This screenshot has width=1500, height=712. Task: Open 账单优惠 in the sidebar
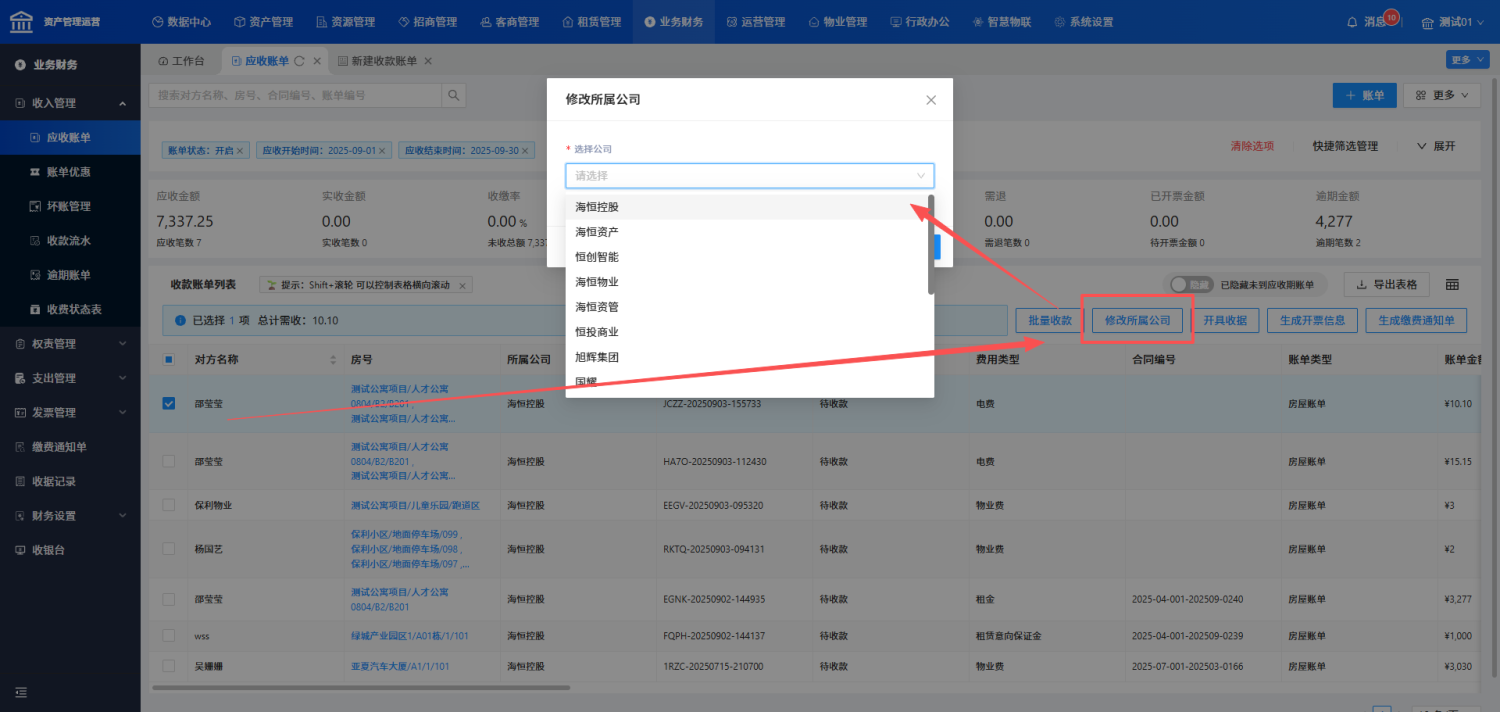(70, 172)
